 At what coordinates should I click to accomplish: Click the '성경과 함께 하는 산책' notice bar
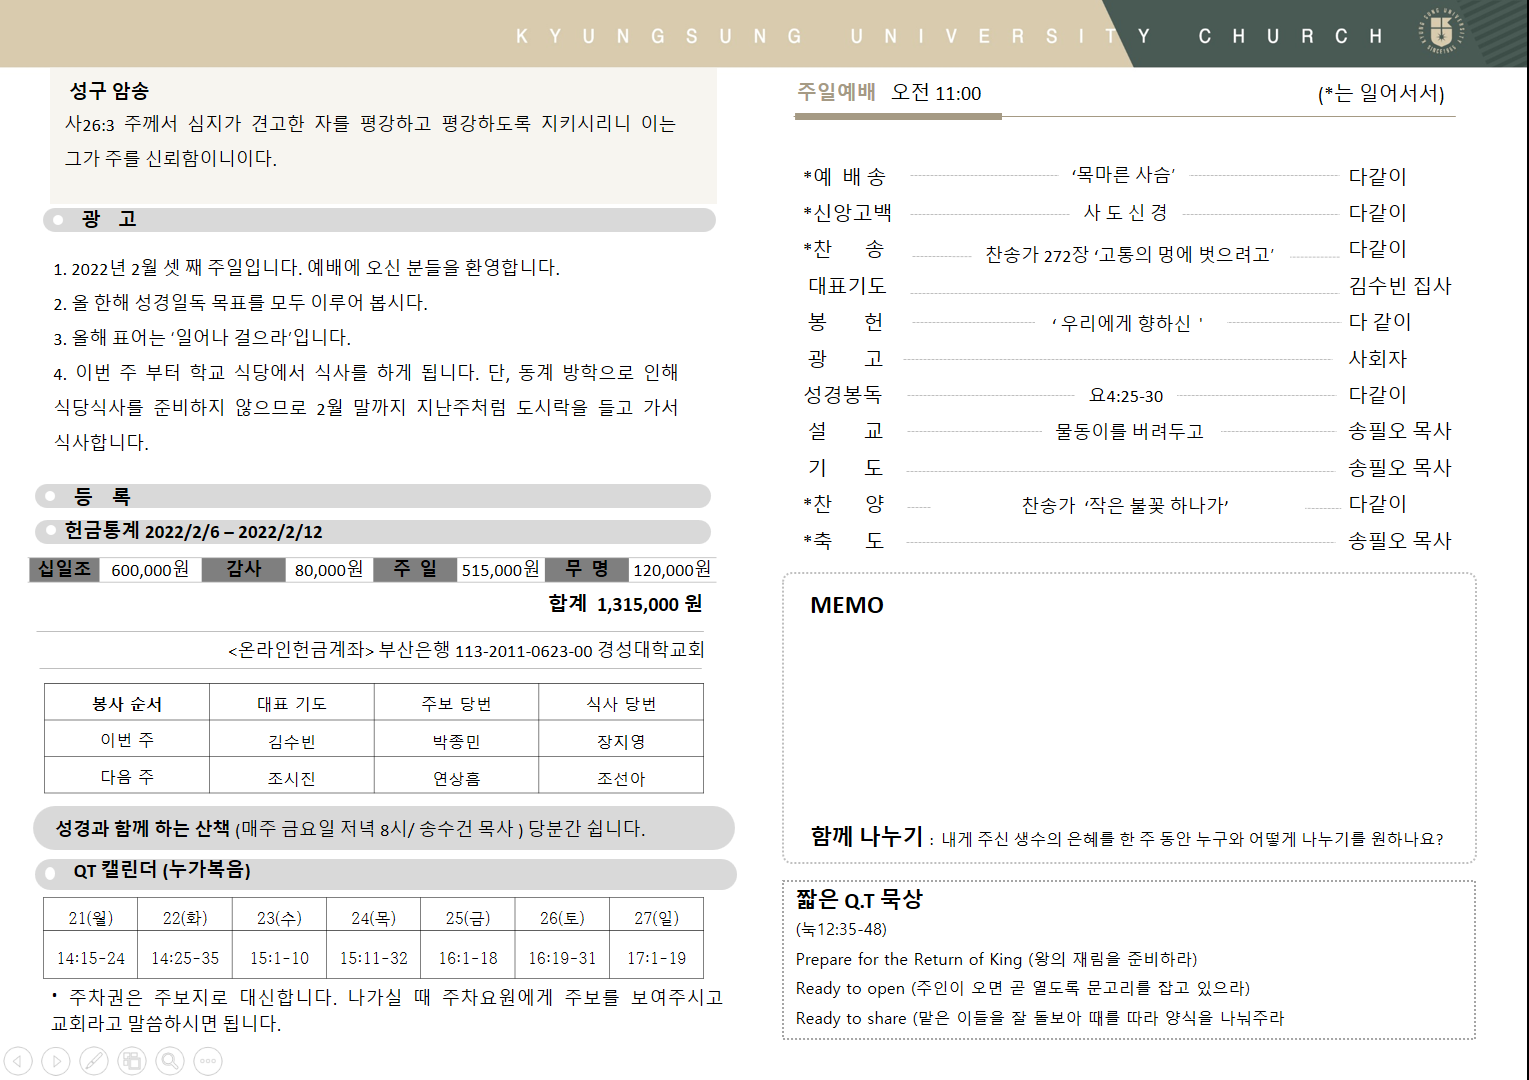pyautogui.click(x=384, y=828)
